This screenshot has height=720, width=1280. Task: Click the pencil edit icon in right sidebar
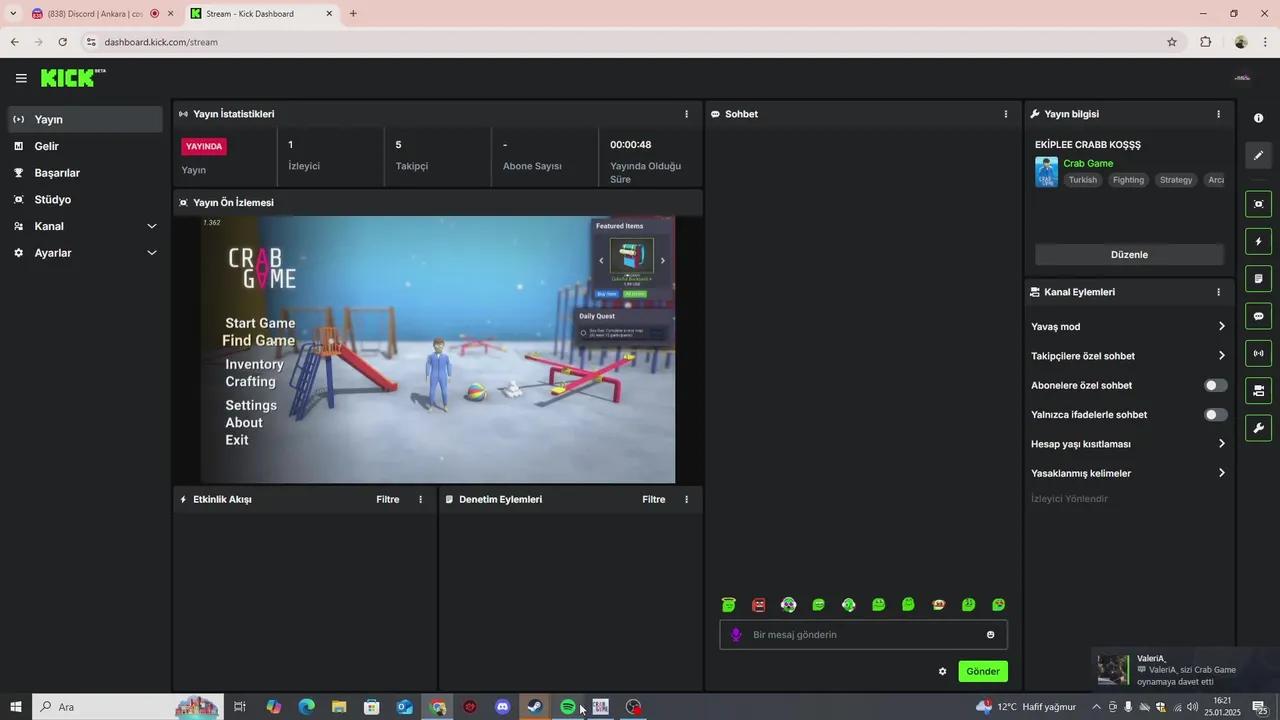1258,155
